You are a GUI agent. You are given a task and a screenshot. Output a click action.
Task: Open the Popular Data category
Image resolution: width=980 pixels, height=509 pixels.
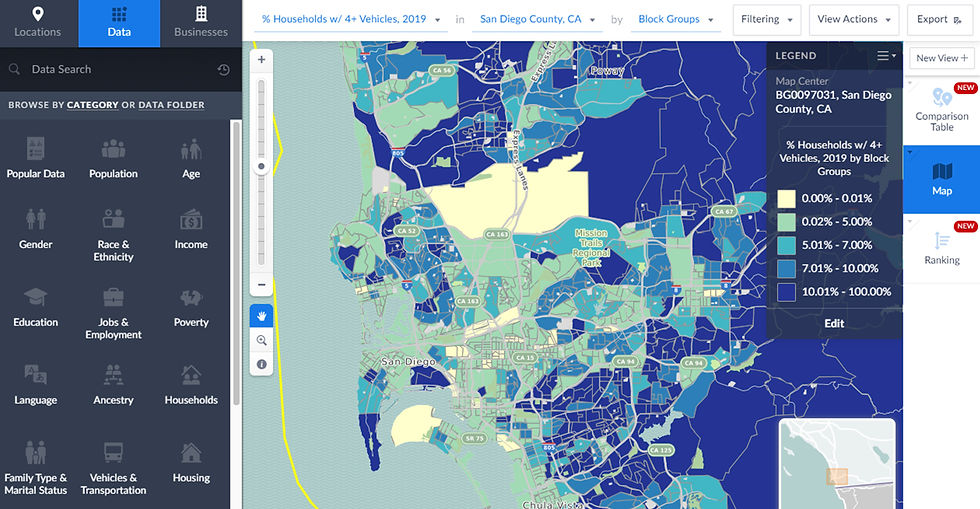click(x=36, y=158)
